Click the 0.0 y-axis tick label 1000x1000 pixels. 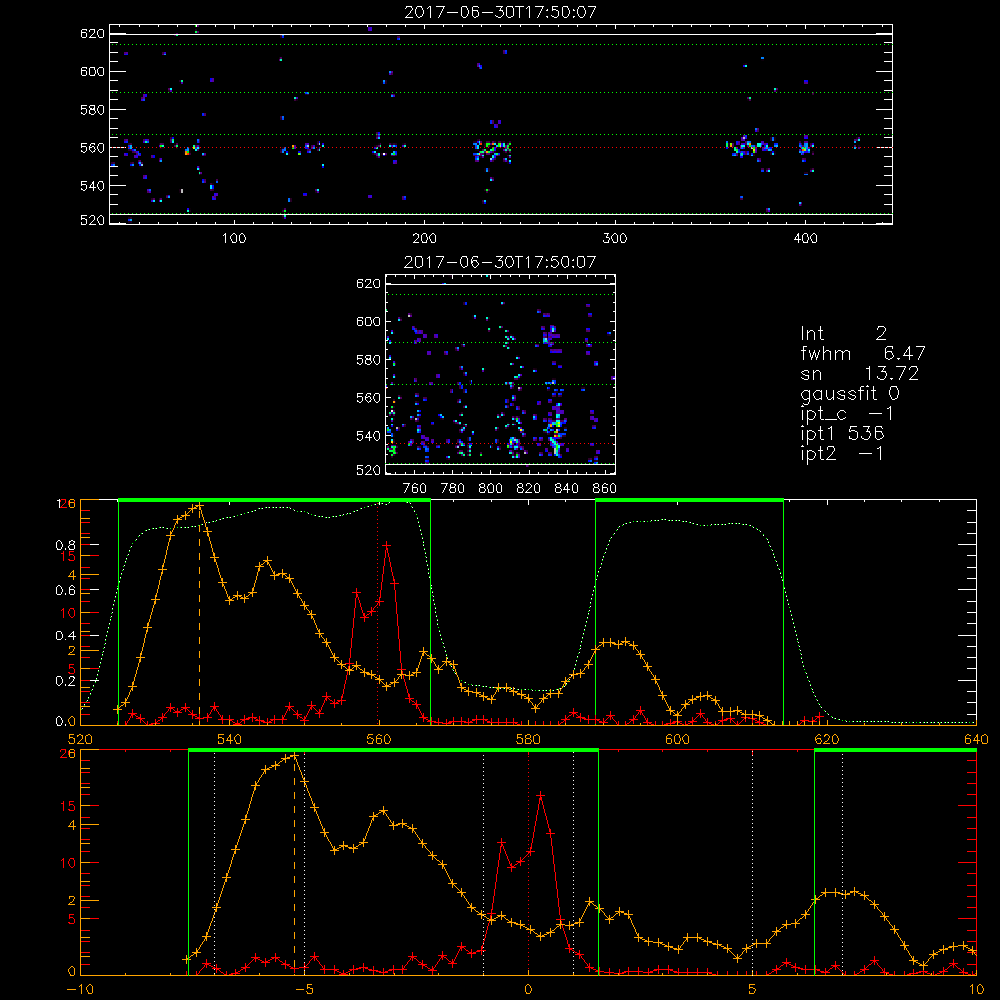(x=67, y=722)
